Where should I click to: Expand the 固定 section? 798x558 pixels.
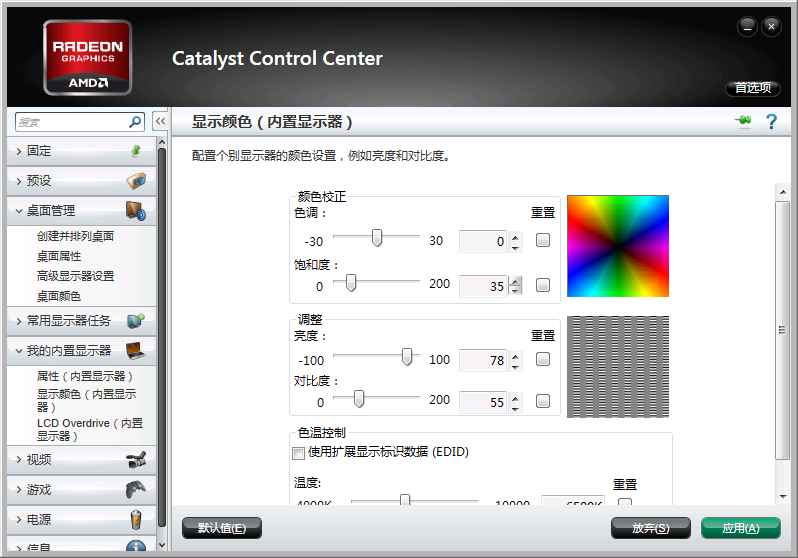pos(19,151)
